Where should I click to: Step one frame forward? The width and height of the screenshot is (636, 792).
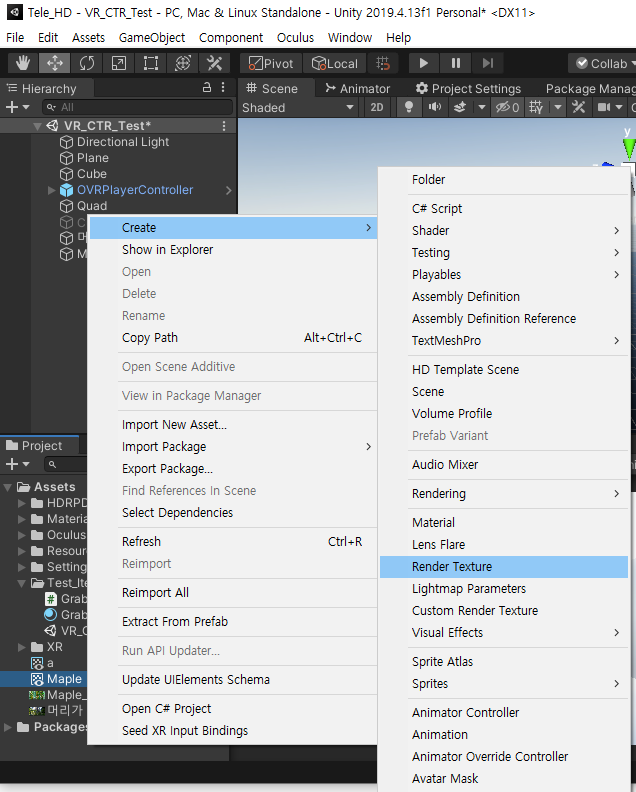click(487, 63)
